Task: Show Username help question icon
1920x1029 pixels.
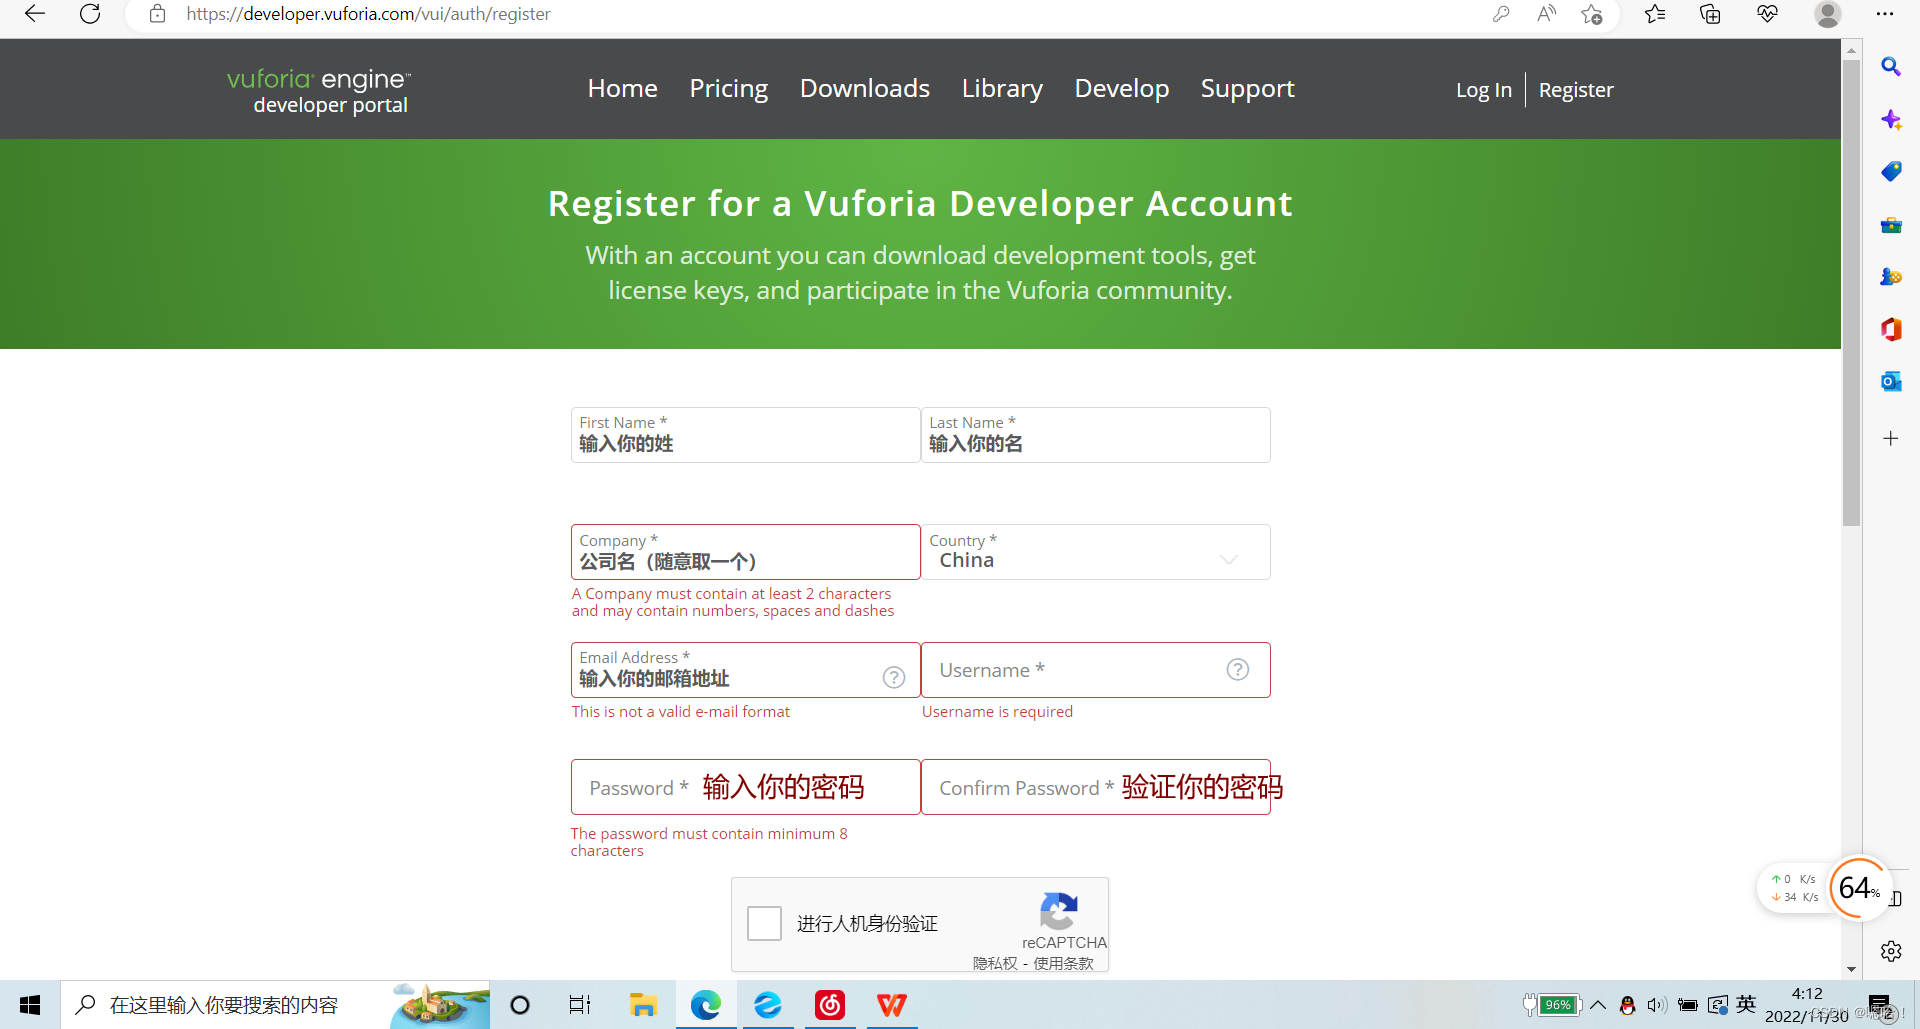Action: [1238, 670]
